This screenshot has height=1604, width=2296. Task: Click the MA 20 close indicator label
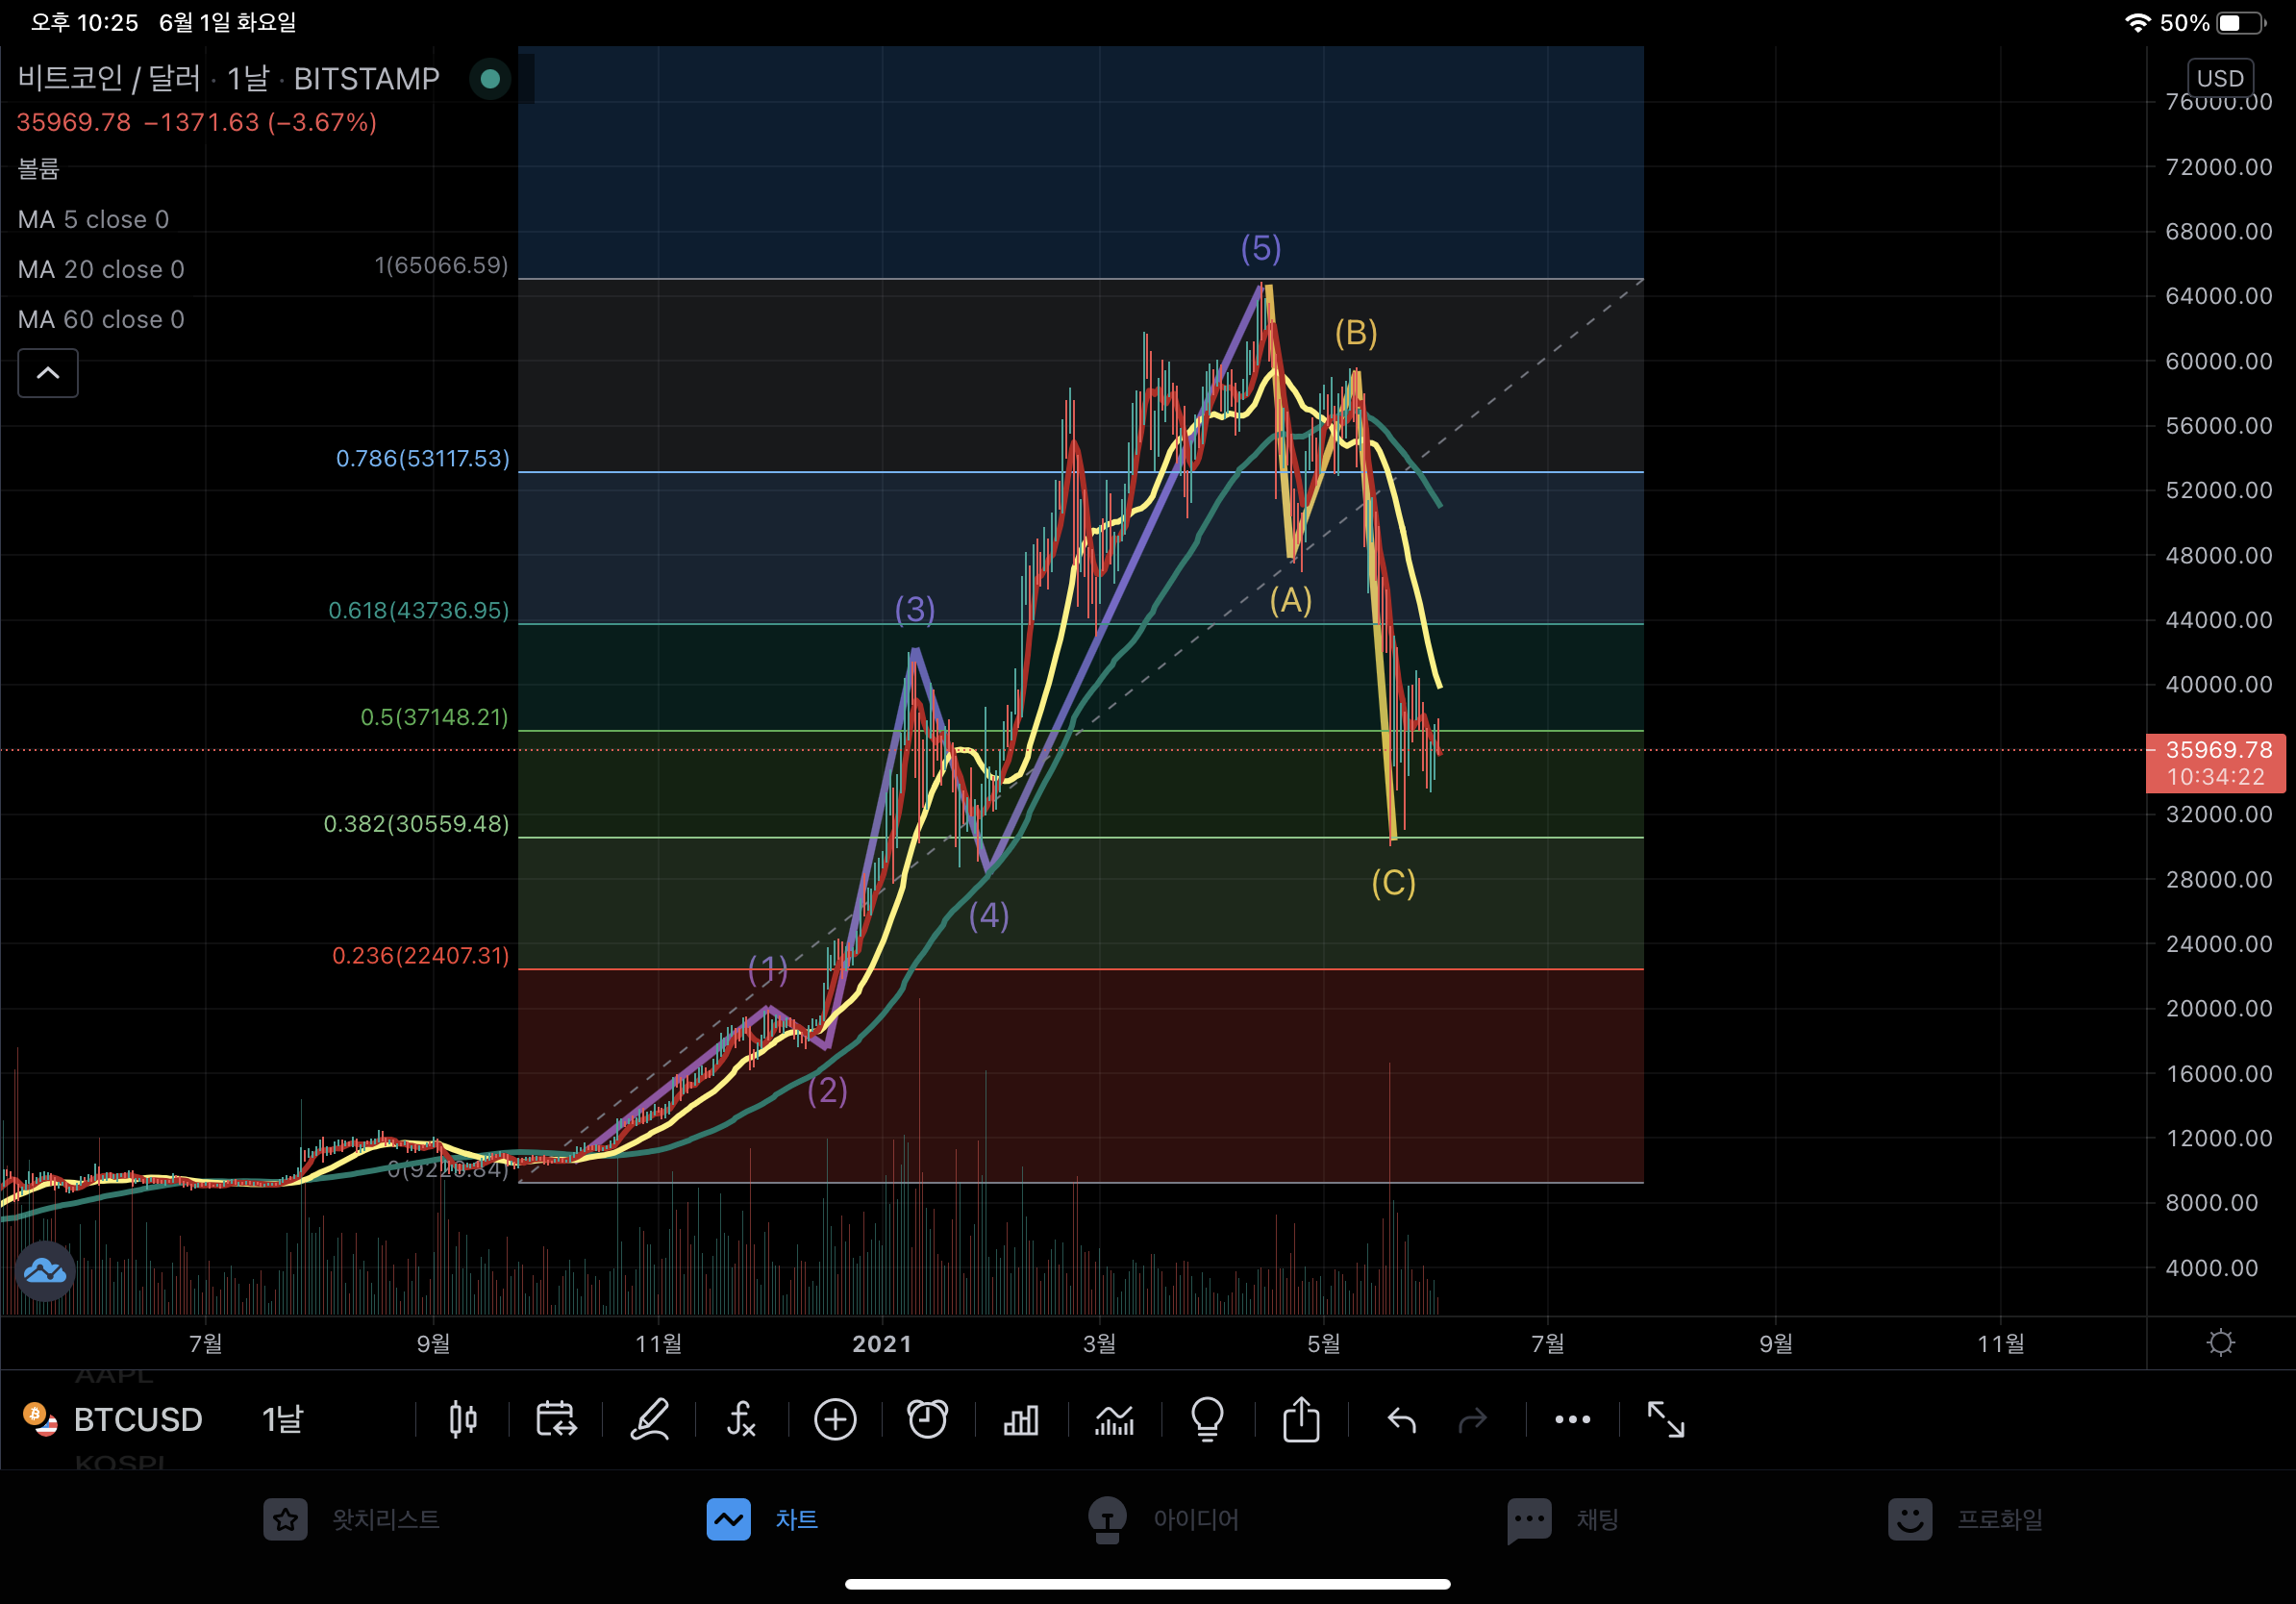point(101,269)
